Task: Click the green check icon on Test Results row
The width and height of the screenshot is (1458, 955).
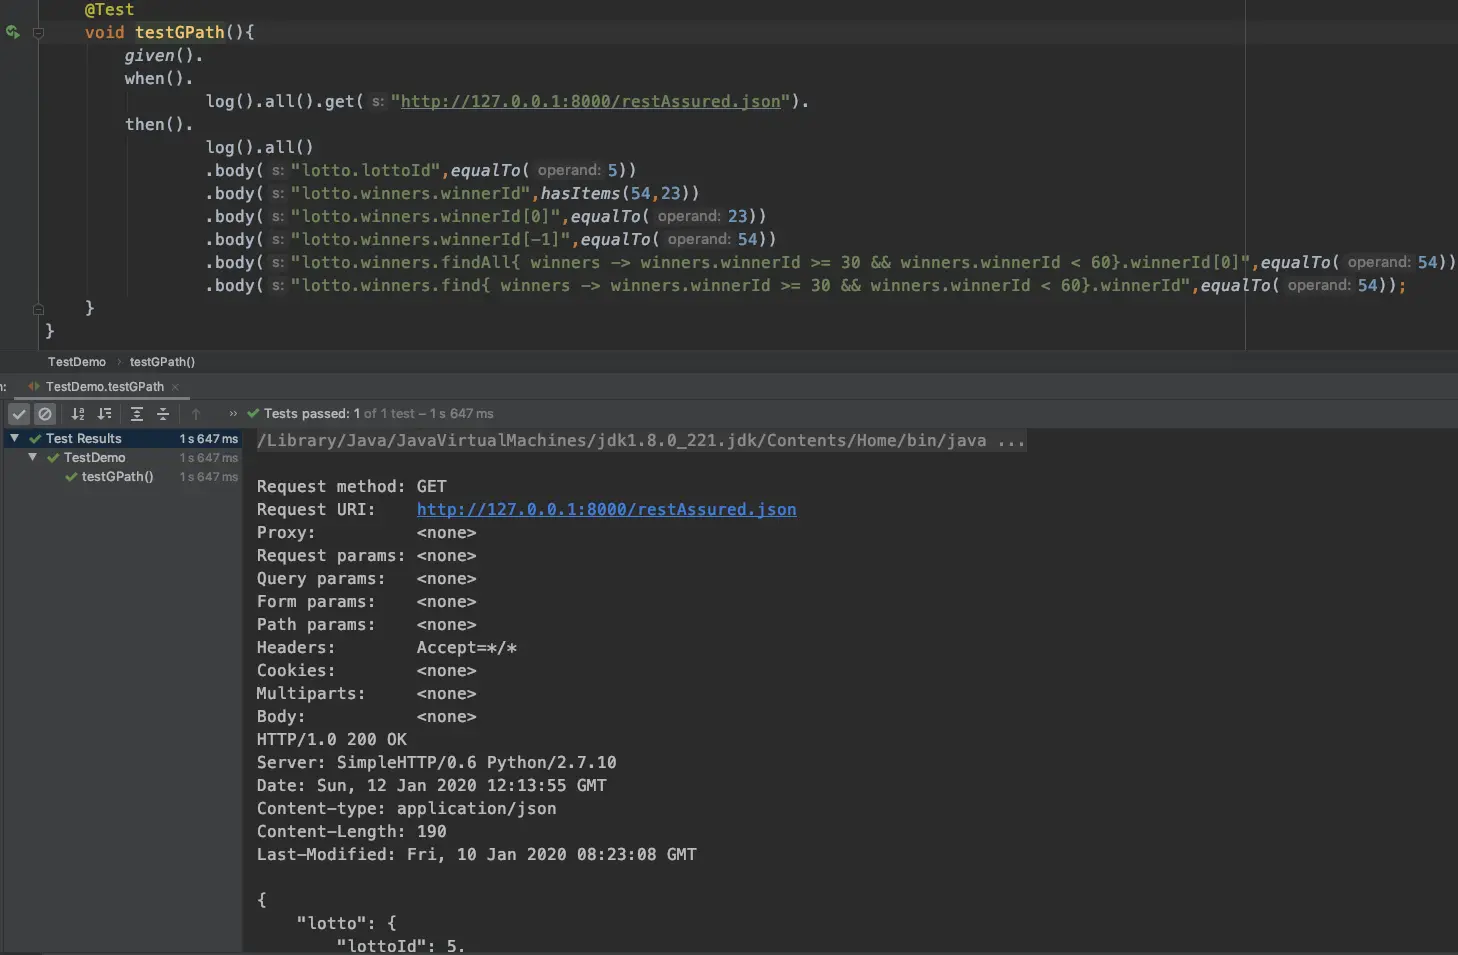Action: pyautogui.click(x=35, y=439)
